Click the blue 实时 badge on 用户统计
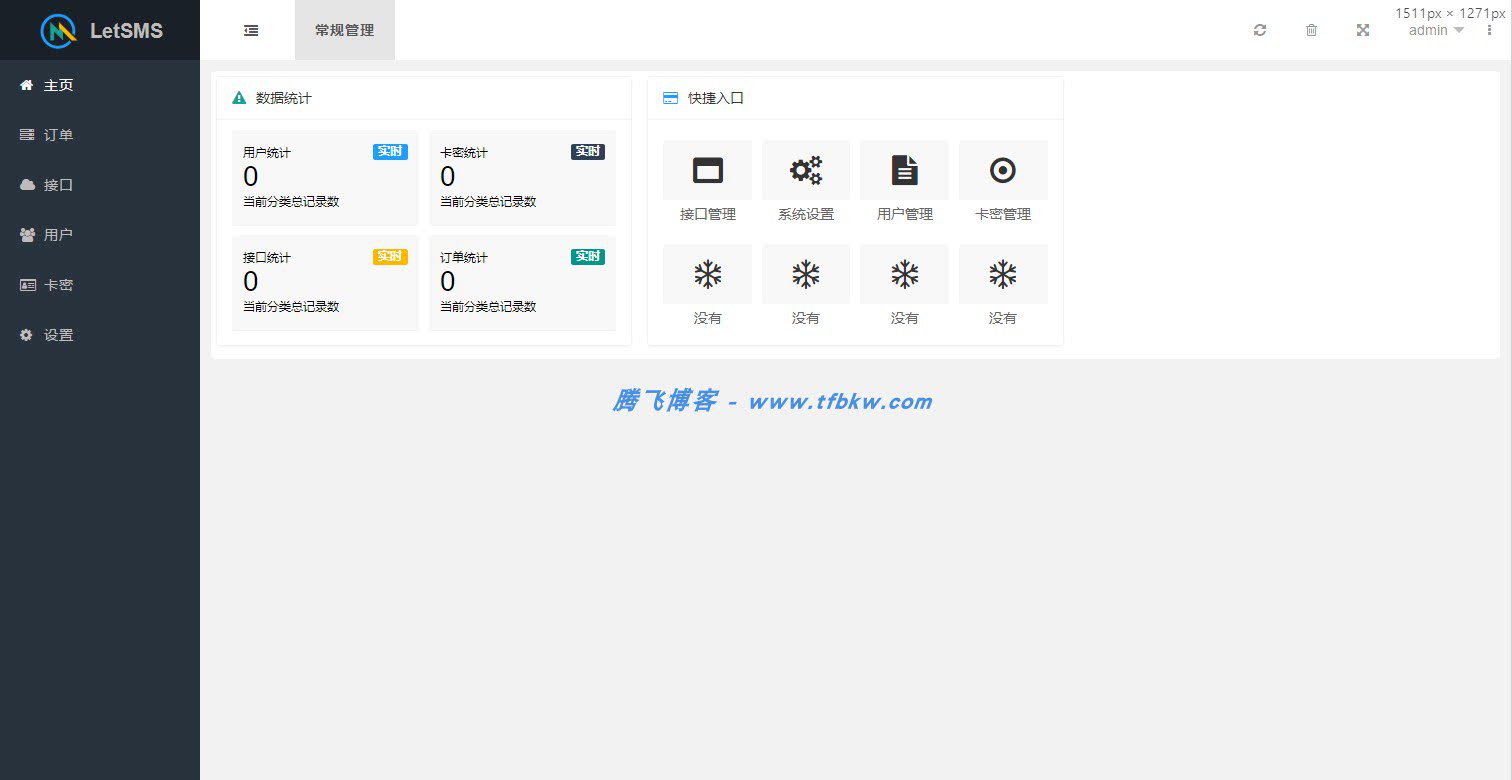Image resolution: width=1512 pixels, height=780 pixels. click(390, 152)
